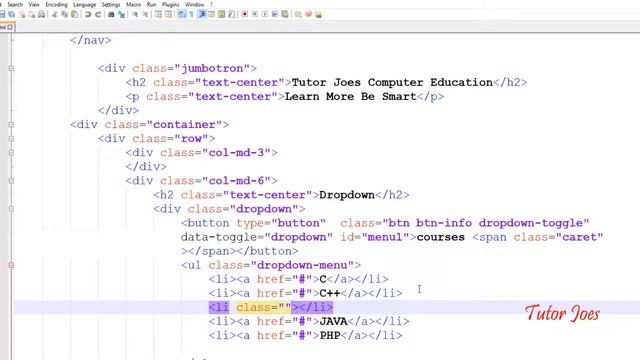Click the "col-md-6" class value

tap(236, 181)
